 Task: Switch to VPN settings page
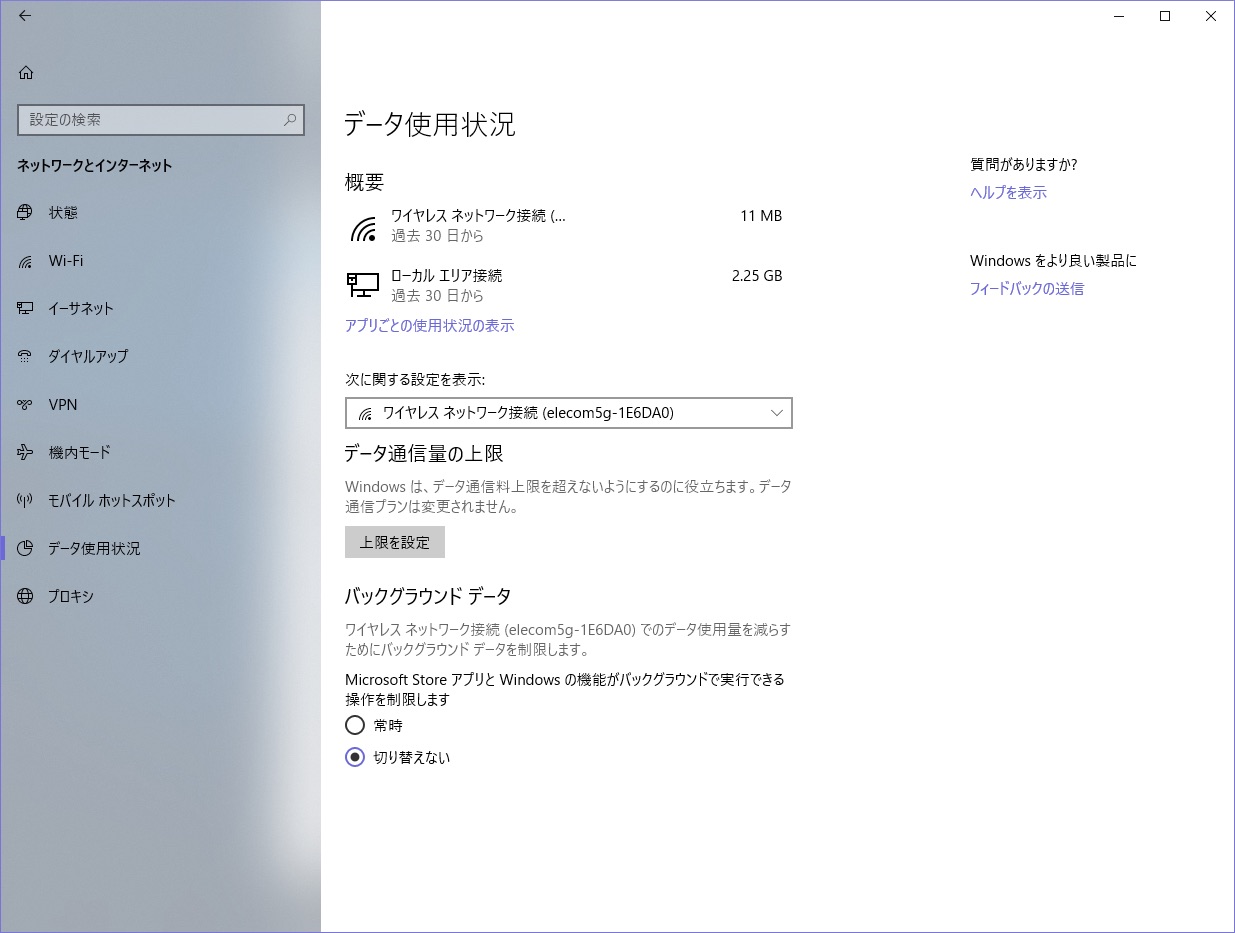pos(160,405)
